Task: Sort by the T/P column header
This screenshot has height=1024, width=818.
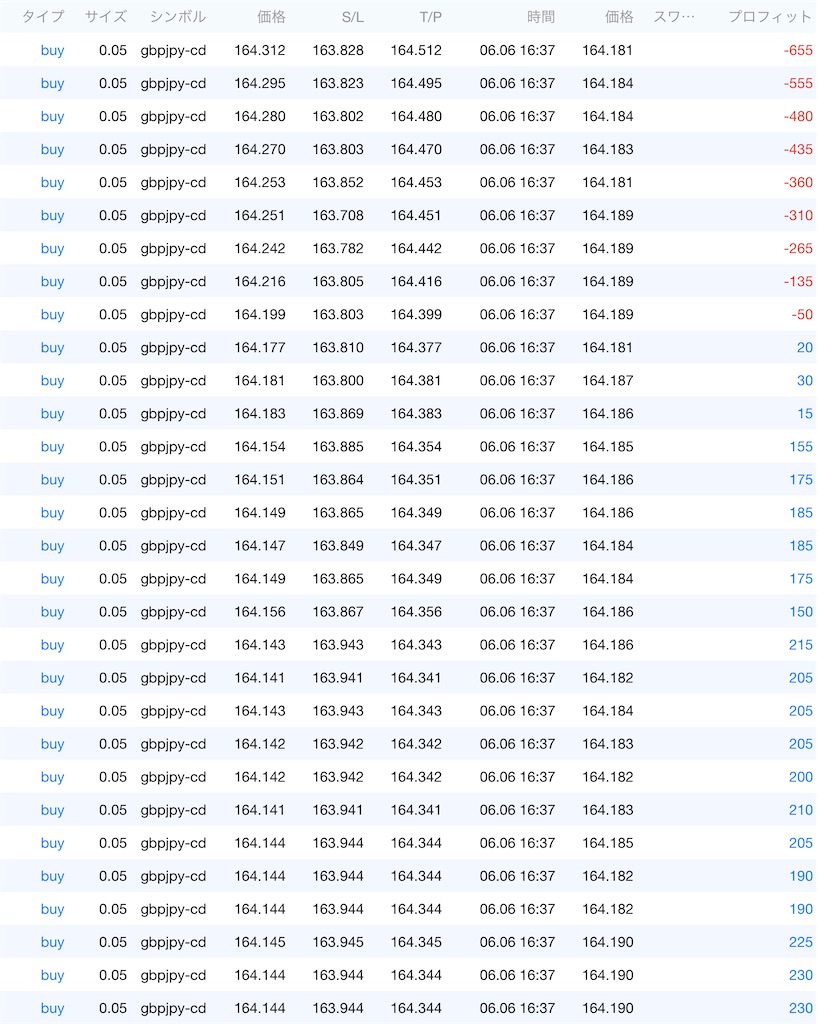Action: (430, 17)
